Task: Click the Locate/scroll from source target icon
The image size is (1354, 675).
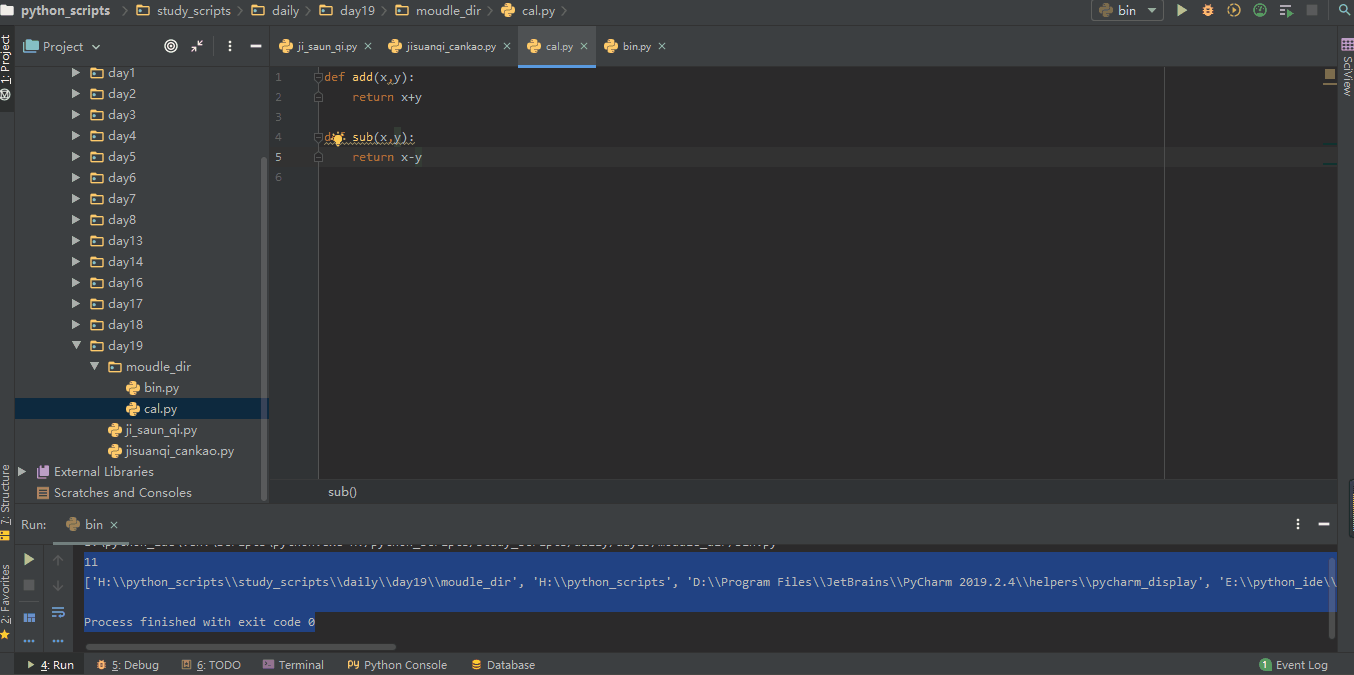Action: click(x=171, y=46)
